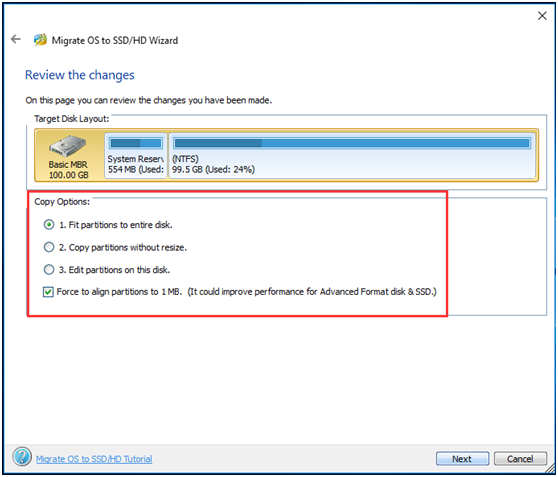Click the System Reserved partition usage bar
558x477 pixels.
pos(136,143)
